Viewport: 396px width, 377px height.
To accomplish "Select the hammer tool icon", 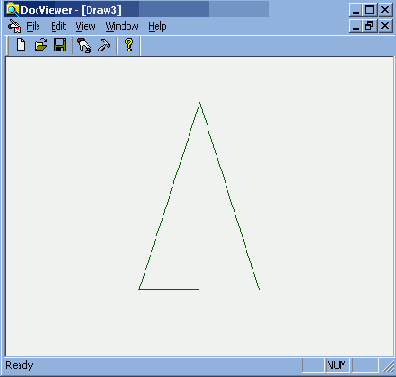I will tap(104, 45).
